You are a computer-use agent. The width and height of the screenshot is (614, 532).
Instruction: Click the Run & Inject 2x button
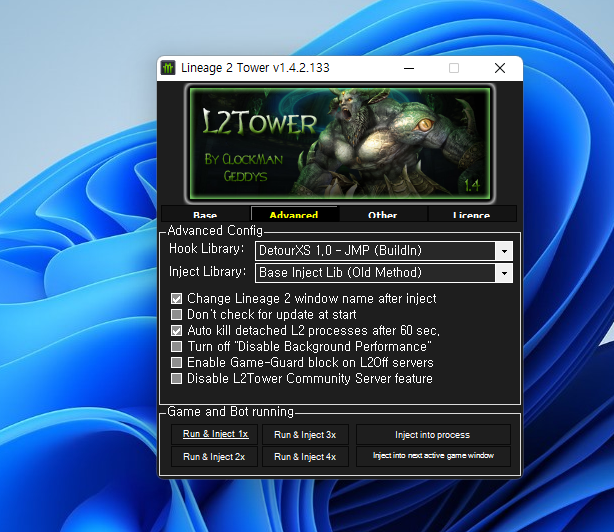point(215,456)
